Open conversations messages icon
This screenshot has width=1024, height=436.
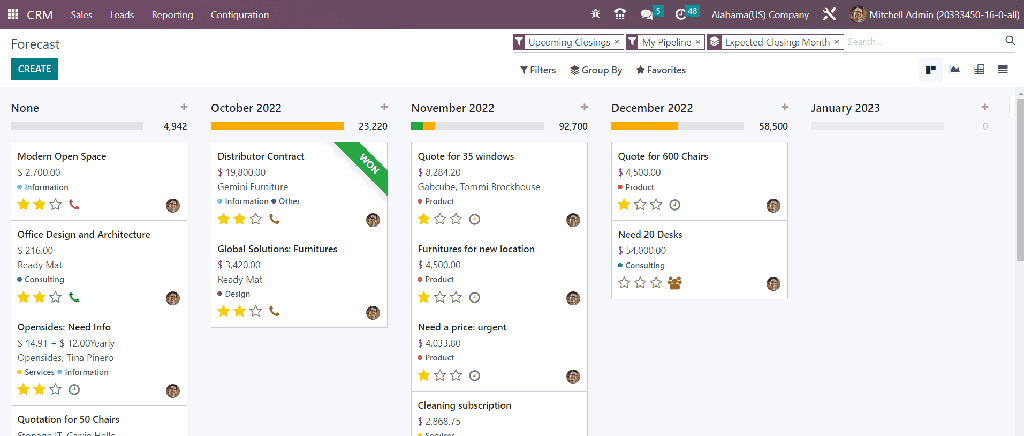647,14
